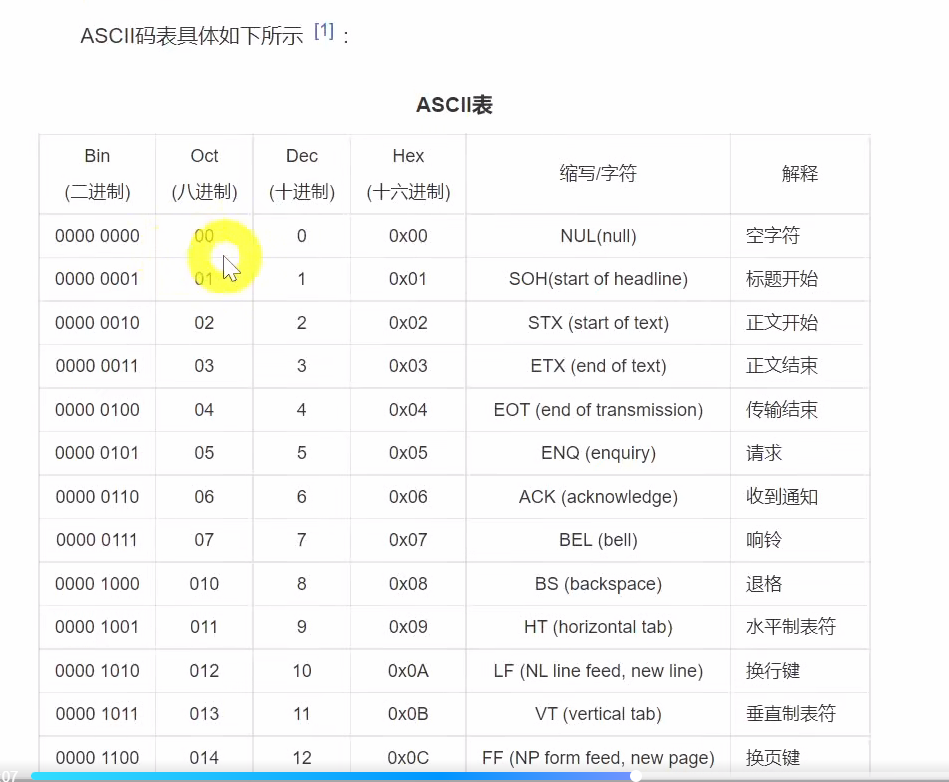Image resolution: width=949 pixels, height=782 pixels.
Task: Click the binary cell '0000 1010'
Action: click(x=97, y=671)
